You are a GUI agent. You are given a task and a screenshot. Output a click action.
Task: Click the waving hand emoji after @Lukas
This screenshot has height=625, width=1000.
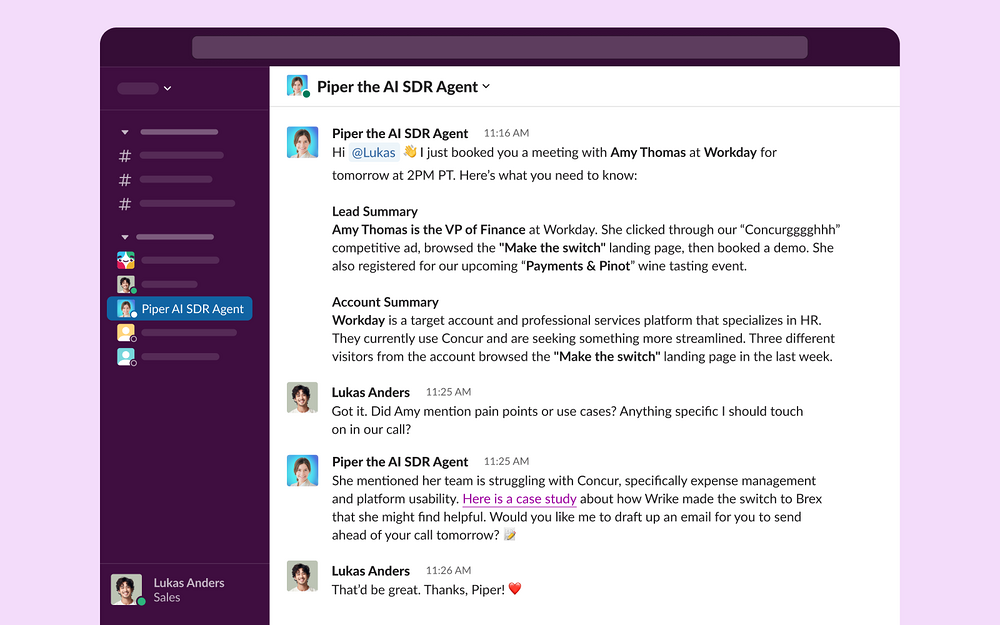[x=409, y=152]
